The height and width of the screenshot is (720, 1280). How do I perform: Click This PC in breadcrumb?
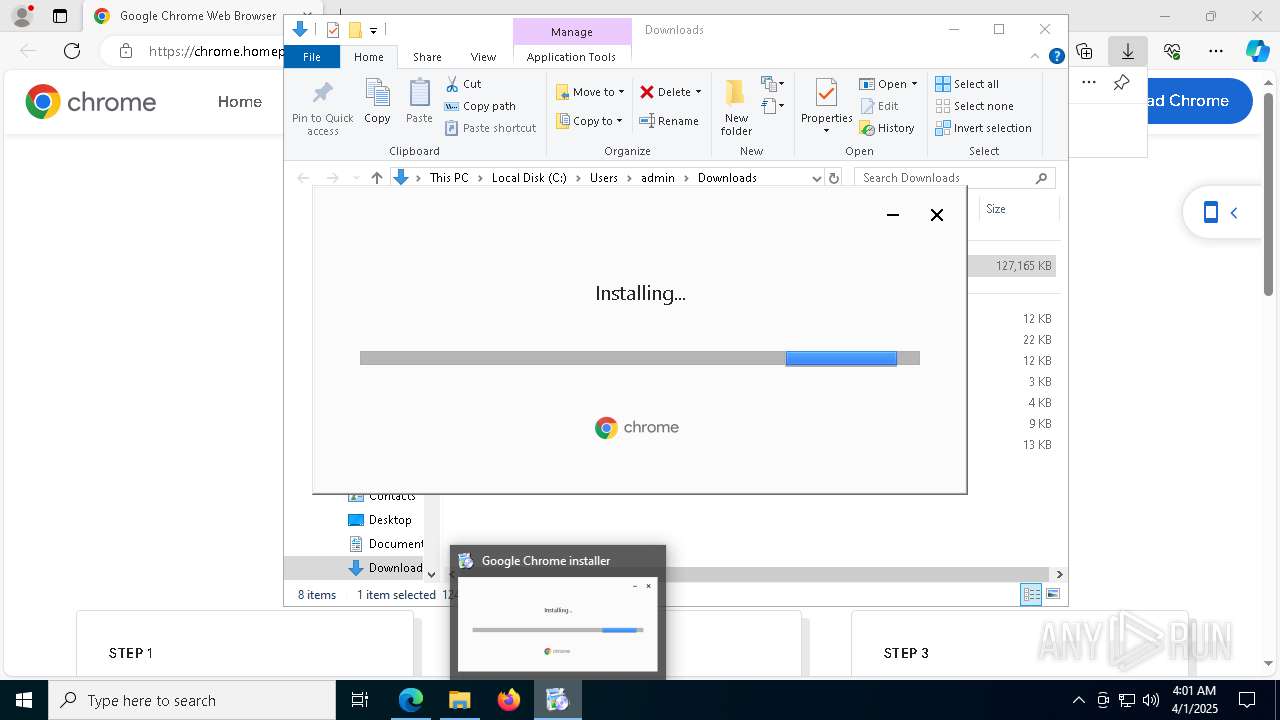click(449, 178)
